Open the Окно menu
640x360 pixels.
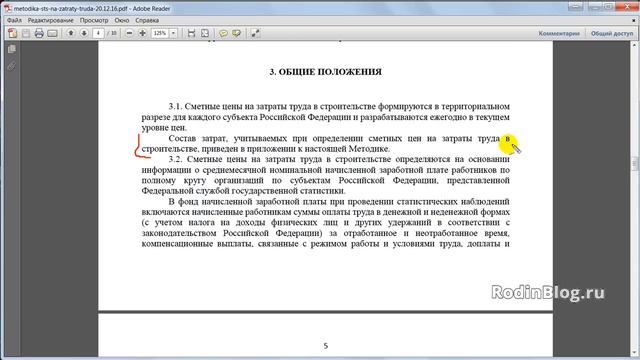tap(122, 20)
